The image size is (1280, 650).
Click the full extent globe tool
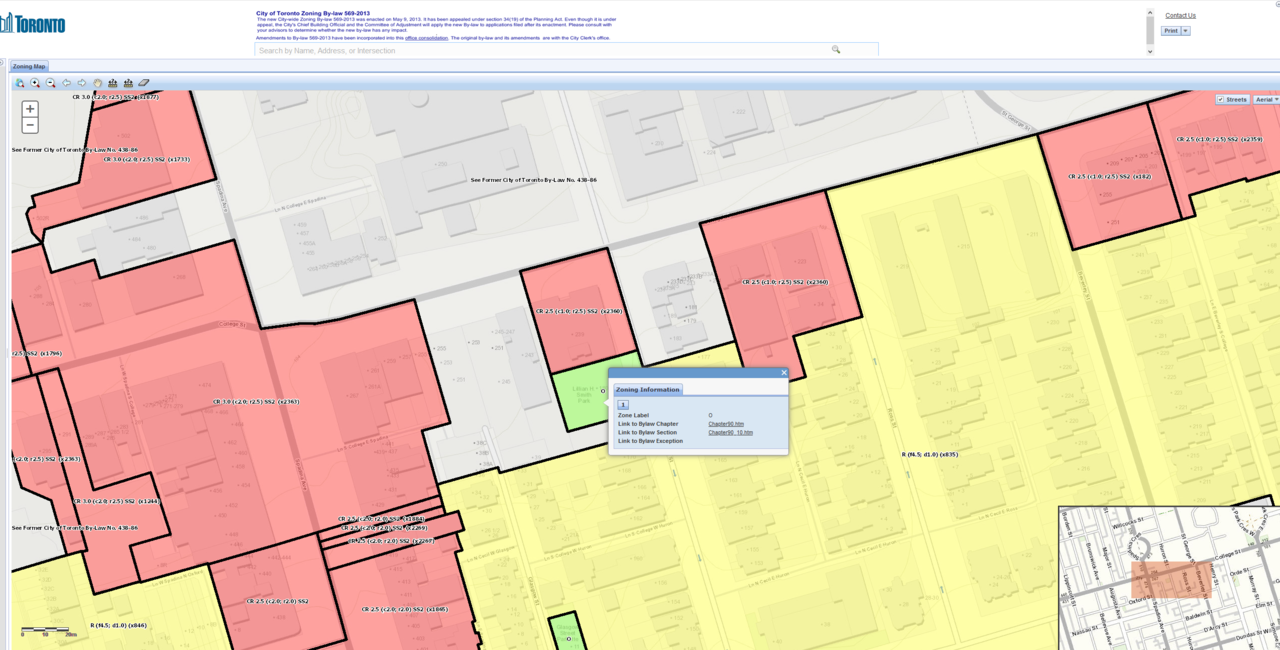pos(20,83)
